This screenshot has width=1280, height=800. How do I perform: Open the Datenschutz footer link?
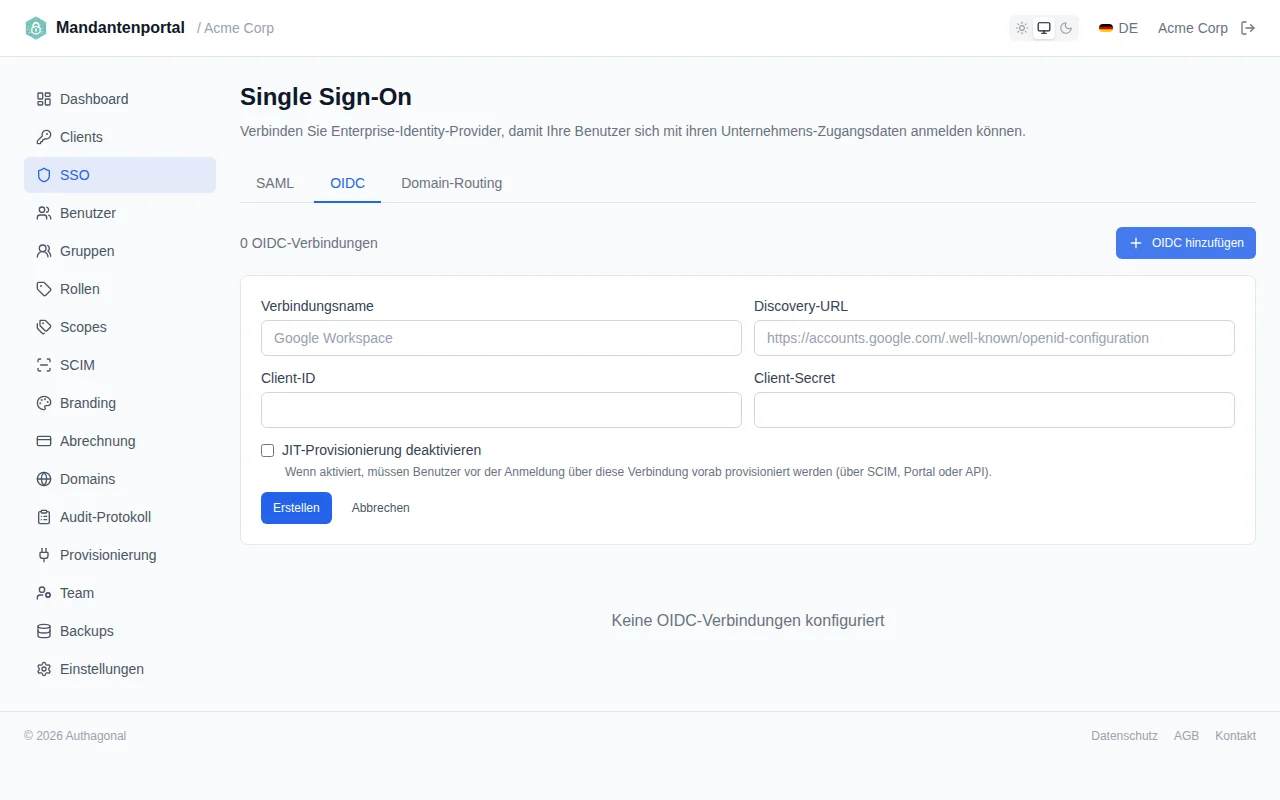coord(1124,736)
